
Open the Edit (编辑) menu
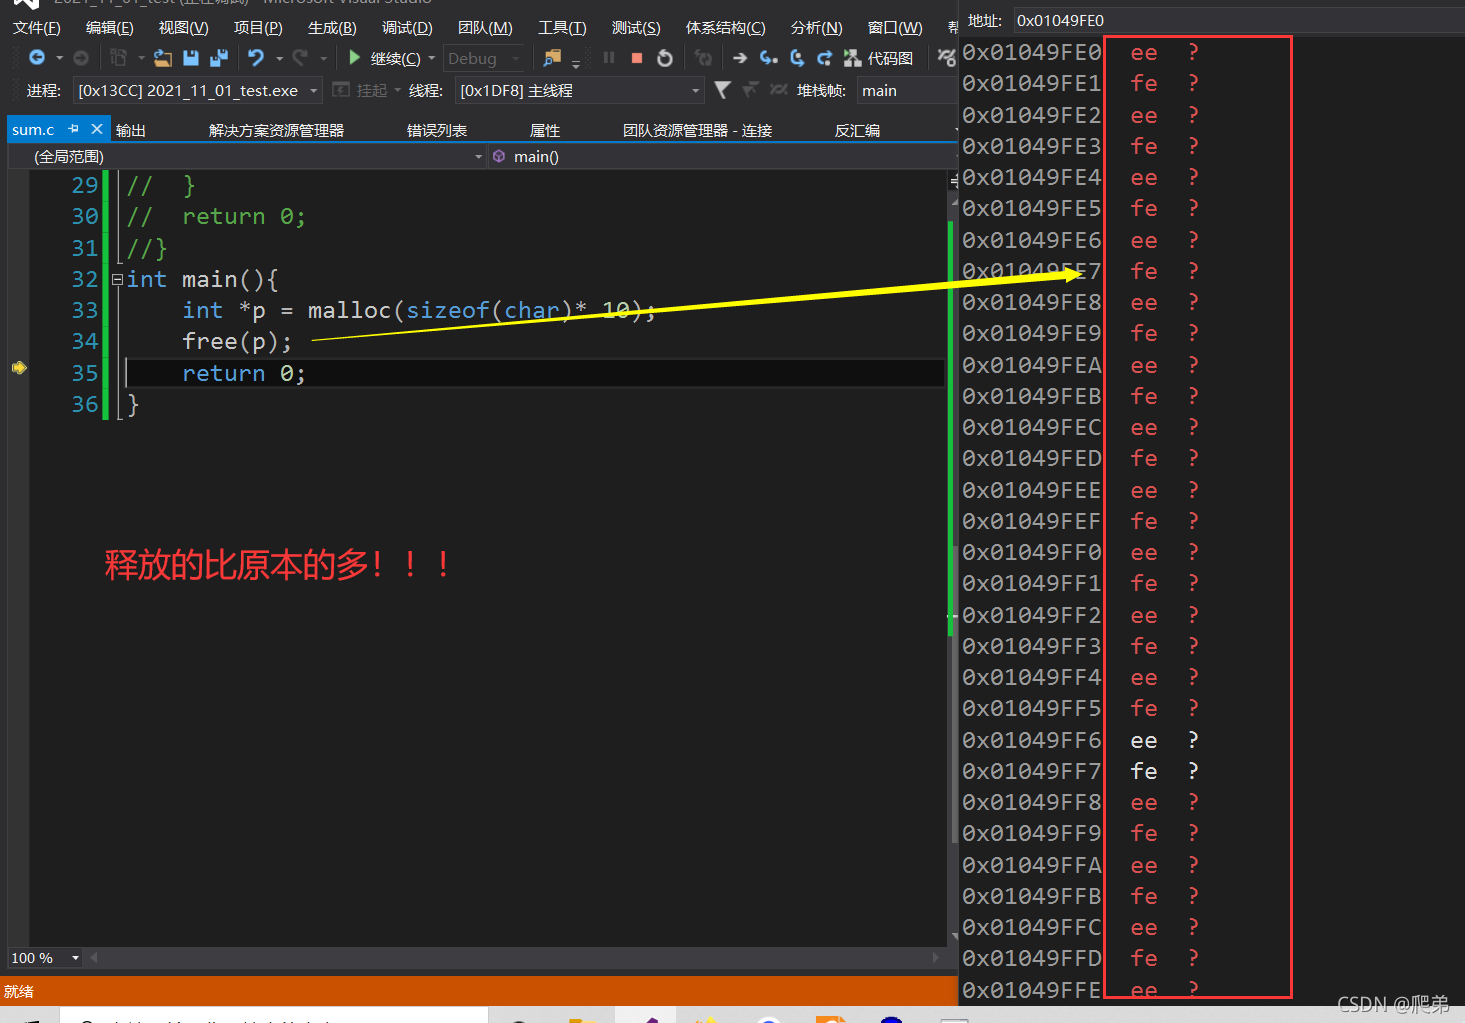pyautogui.click(x=110, y=27)
